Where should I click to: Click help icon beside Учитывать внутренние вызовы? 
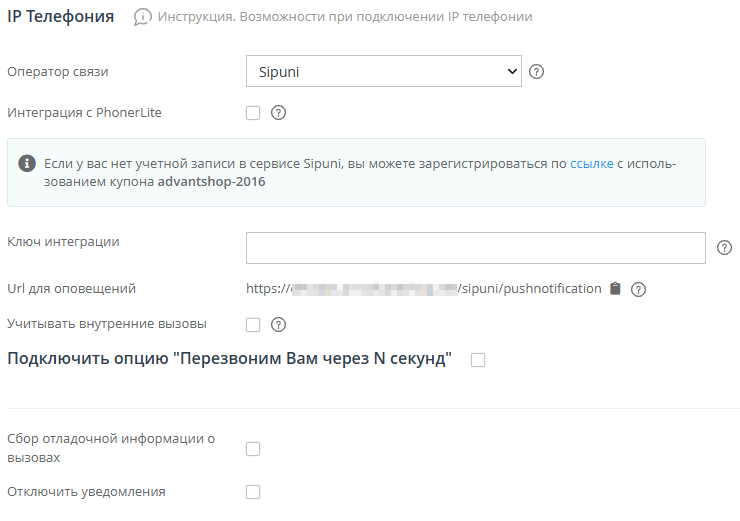[278, 325]
